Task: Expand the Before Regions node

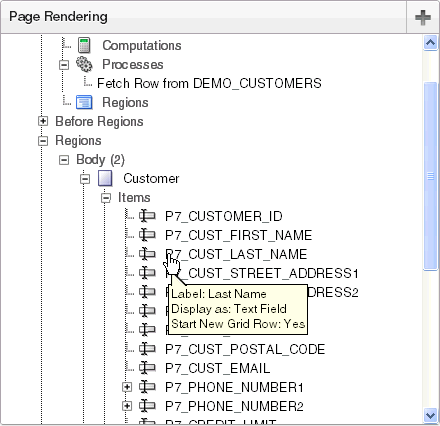Action: coord(43,121)
